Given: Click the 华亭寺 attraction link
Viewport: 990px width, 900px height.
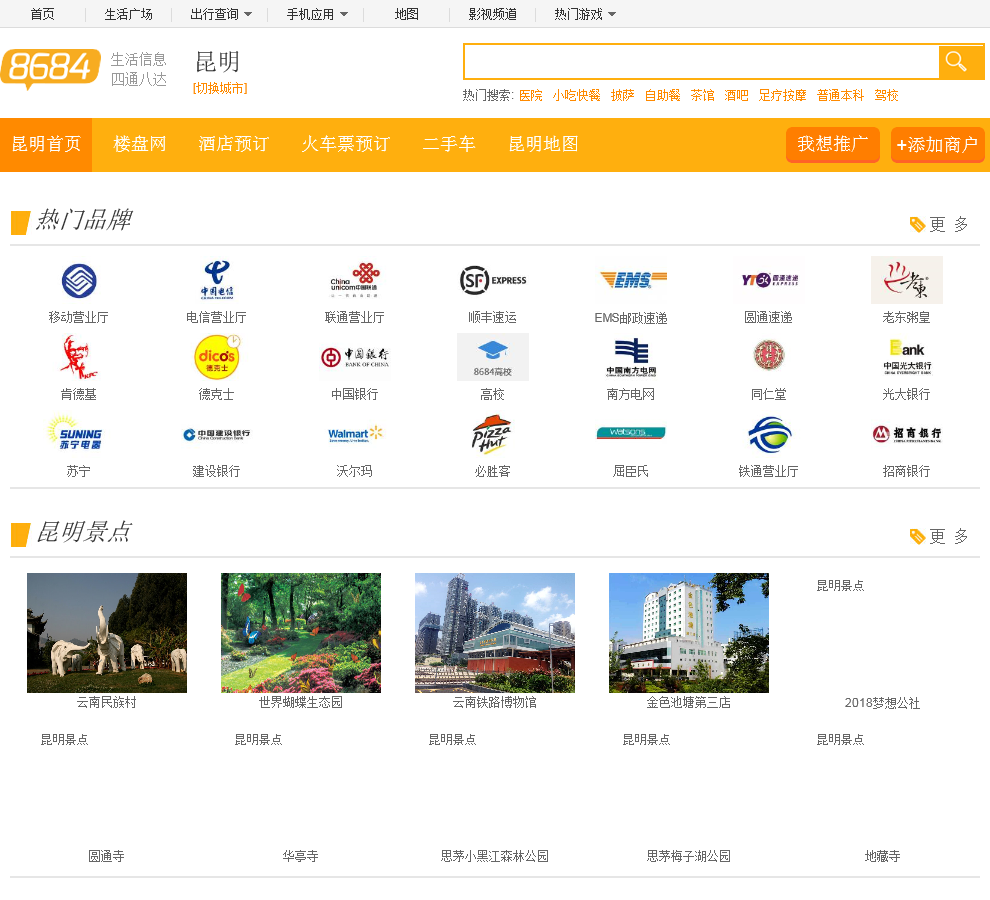Looking at the screenshot, I should click(x=300, y=856).
